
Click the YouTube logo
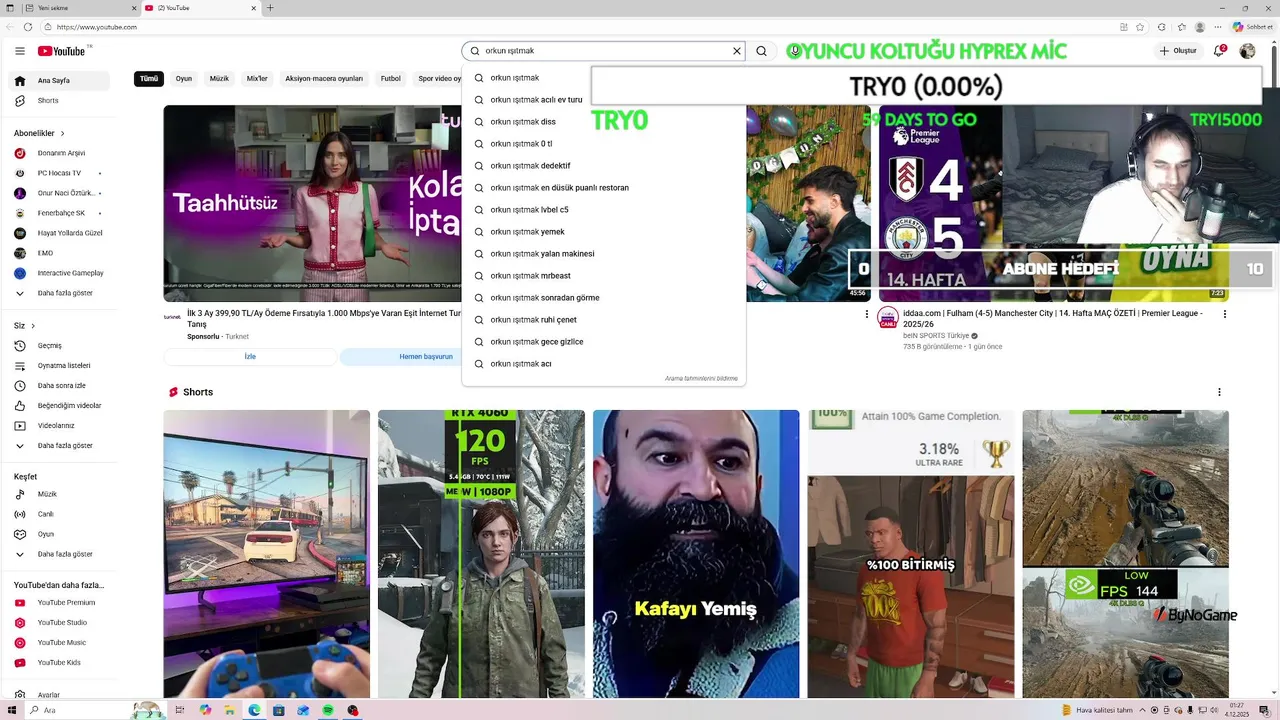click(x=62, y=51)
